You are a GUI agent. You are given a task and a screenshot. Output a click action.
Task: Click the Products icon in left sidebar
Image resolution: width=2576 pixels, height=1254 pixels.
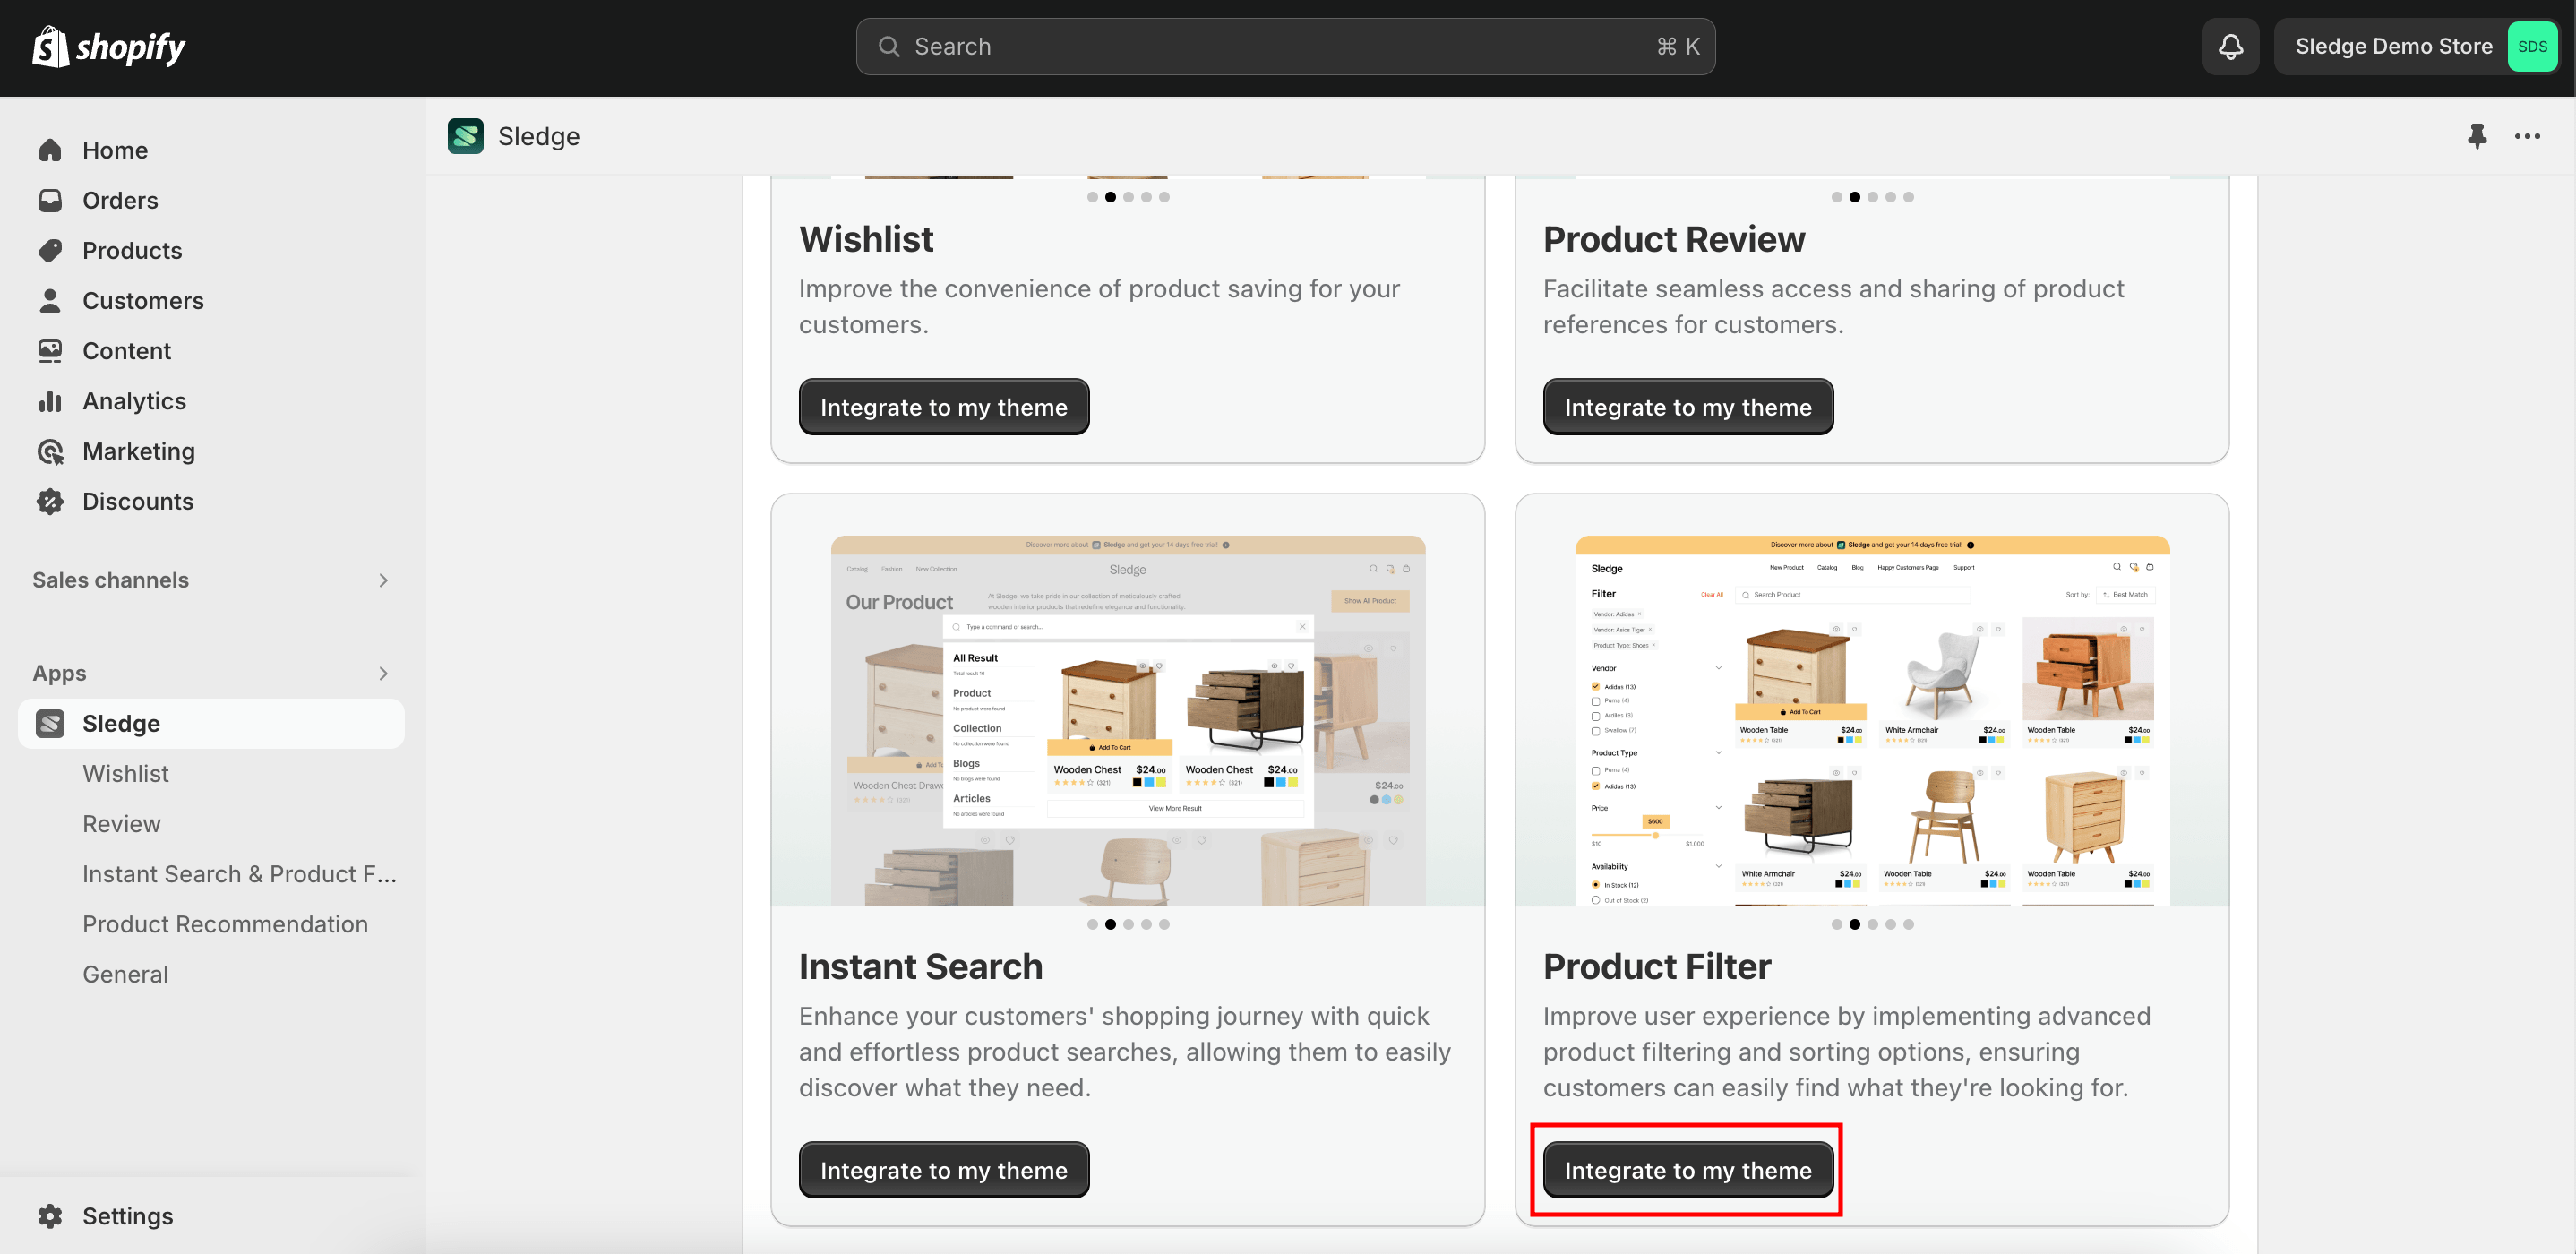[x=49, y=250]
